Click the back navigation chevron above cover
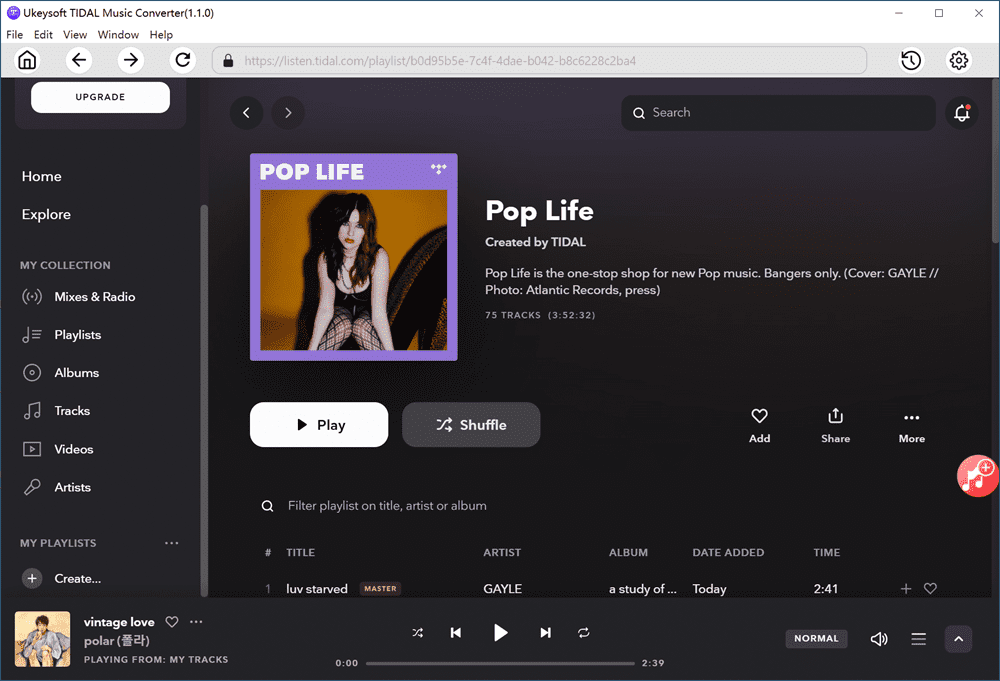Image resolution: width=1000 pixels, height=681 pixels. [x=247, y=113]
